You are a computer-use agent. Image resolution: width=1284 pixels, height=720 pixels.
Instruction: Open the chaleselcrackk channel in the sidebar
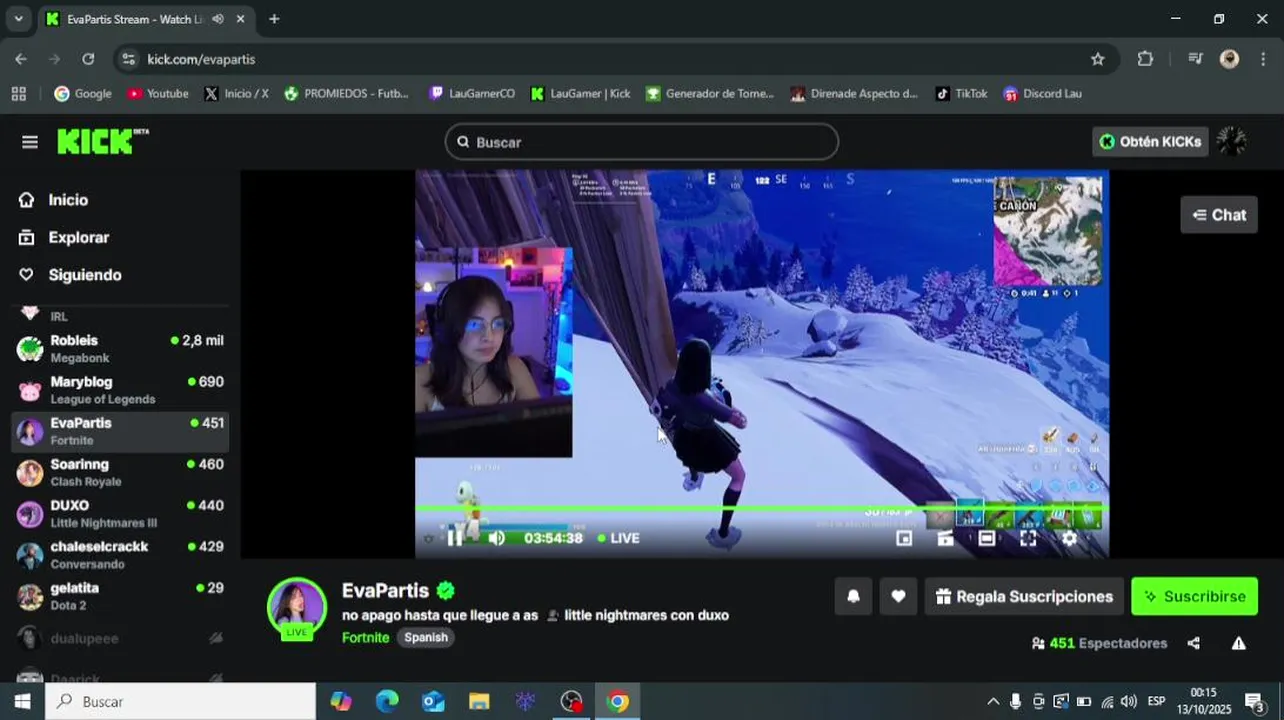point(120,555)
